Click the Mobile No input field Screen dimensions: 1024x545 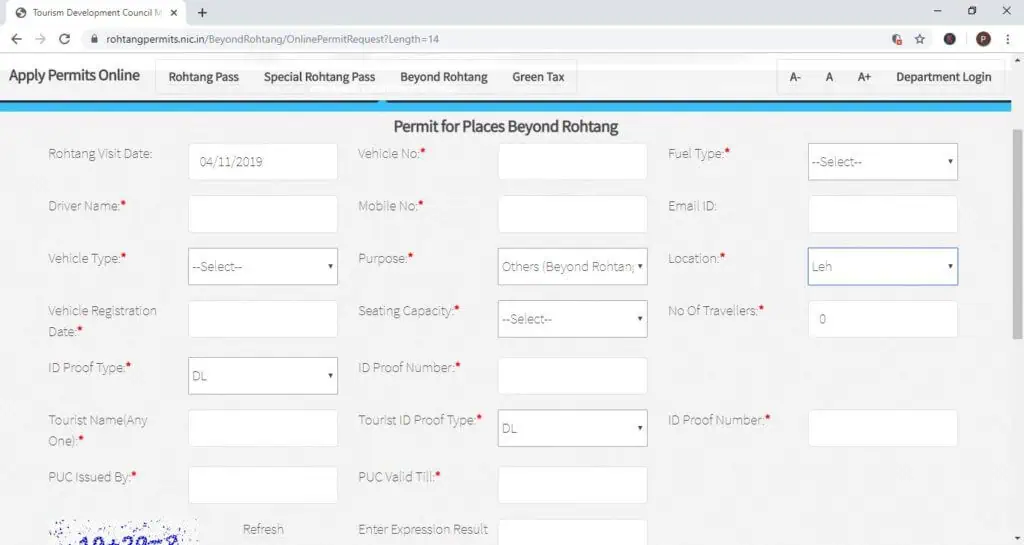coord(572,213)
